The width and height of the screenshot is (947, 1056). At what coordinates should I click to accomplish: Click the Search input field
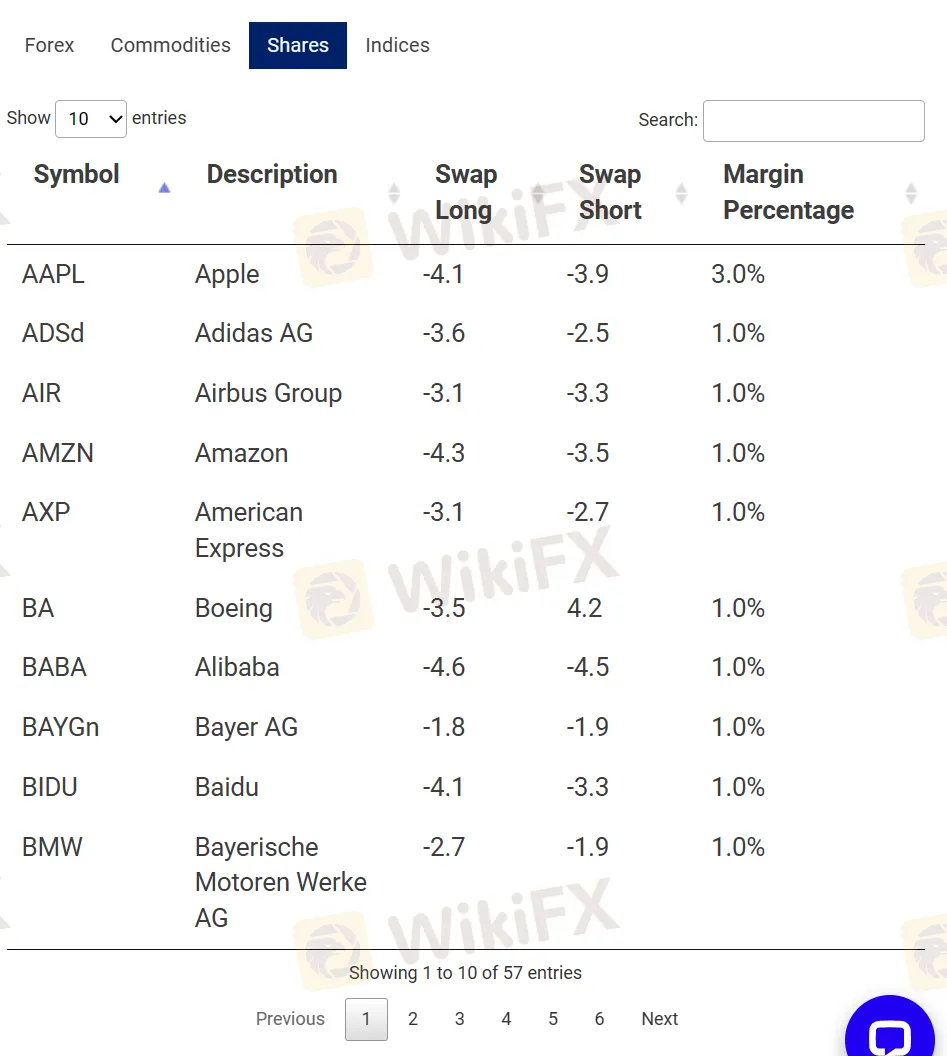(813, 121)
